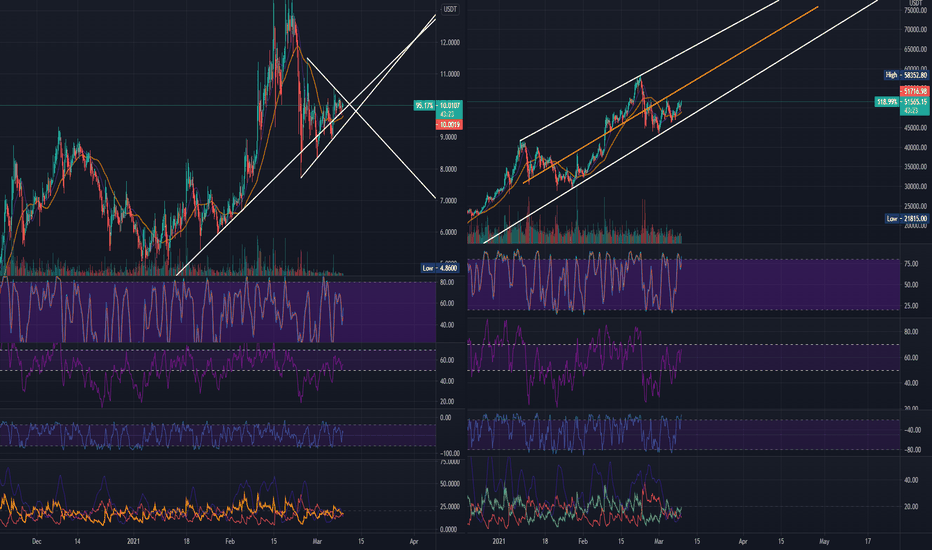Select the 0.0000 indicator scale value
The height and width of the screenshot is (550, 932).
(x=450, y=529)
